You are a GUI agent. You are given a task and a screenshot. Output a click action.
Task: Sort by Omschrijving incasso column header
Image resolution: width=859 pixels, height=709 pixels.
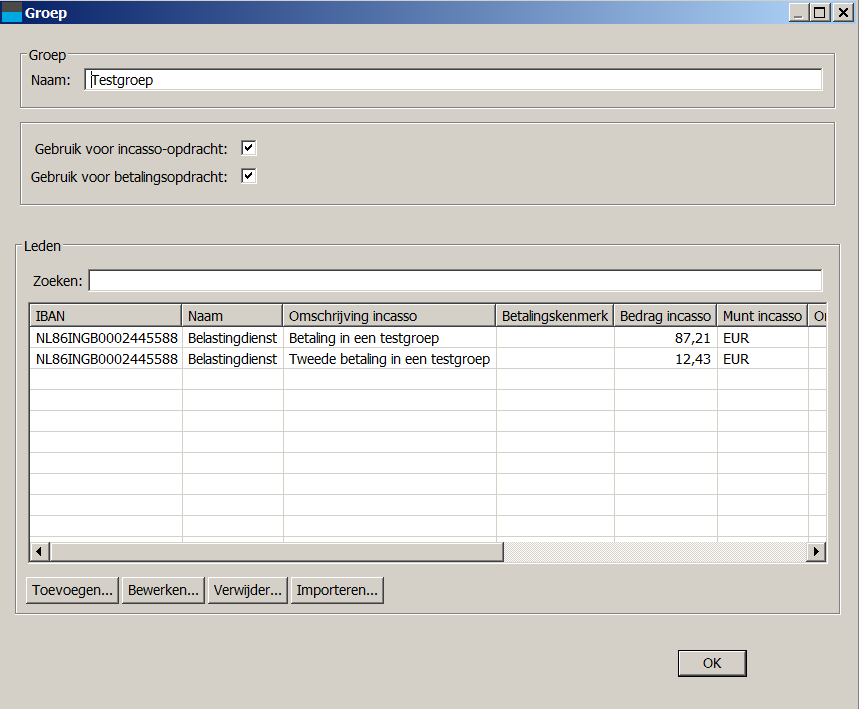tap(389, 316)
